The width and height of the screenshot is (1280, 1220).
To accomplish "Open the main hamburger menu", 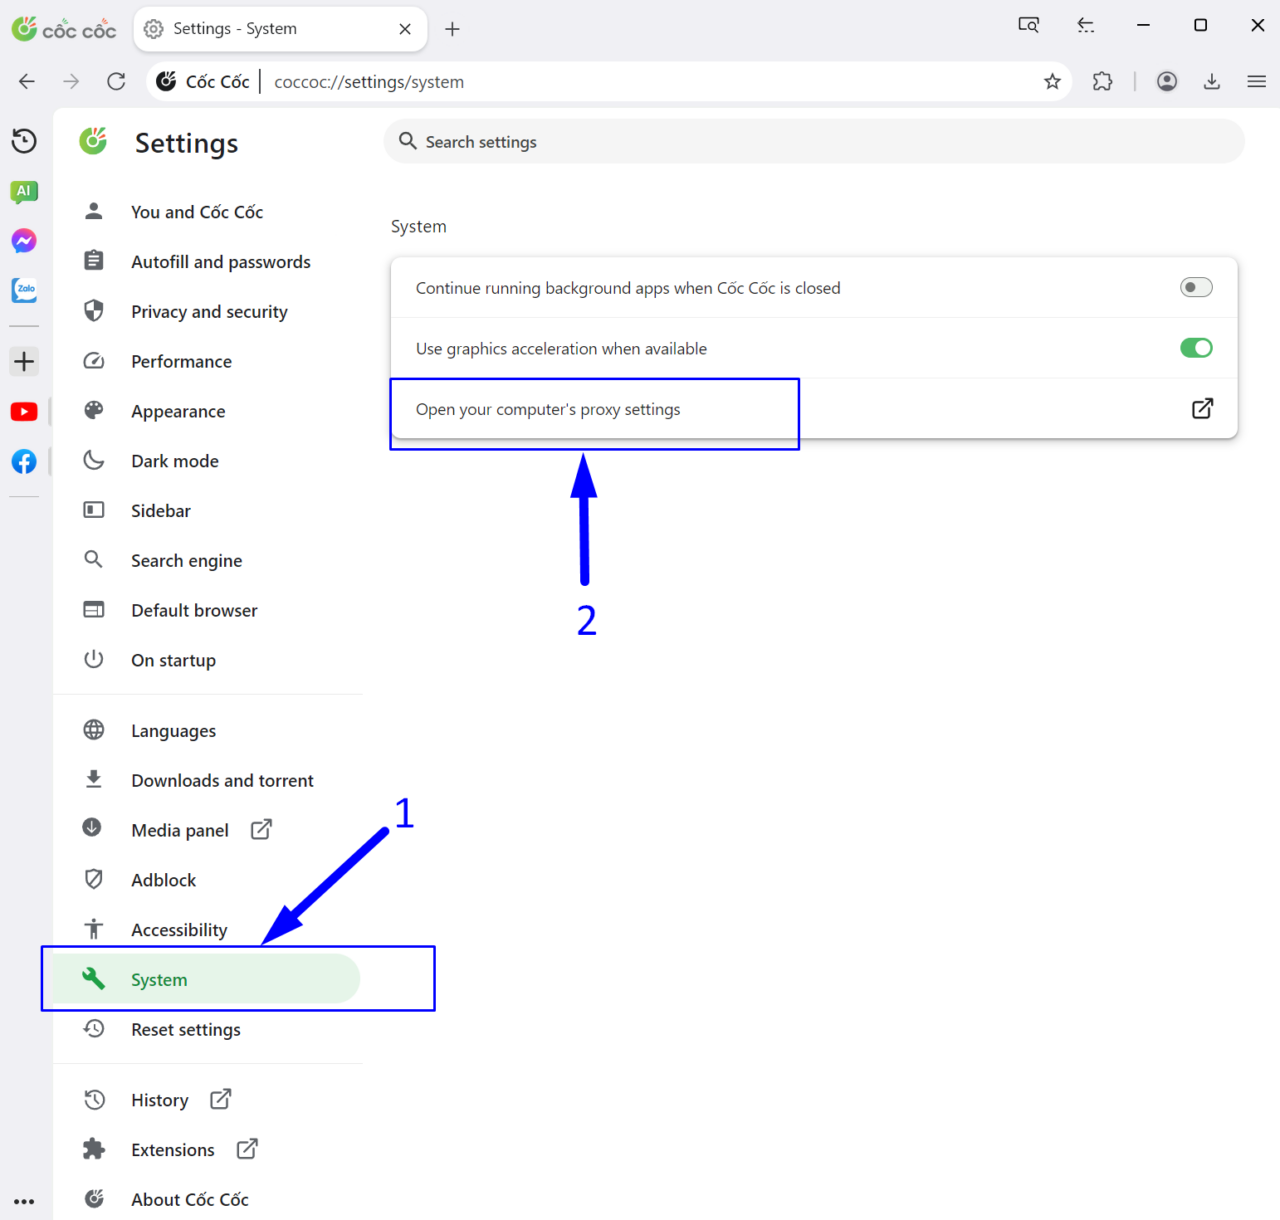I will (x=1257, y=81).
